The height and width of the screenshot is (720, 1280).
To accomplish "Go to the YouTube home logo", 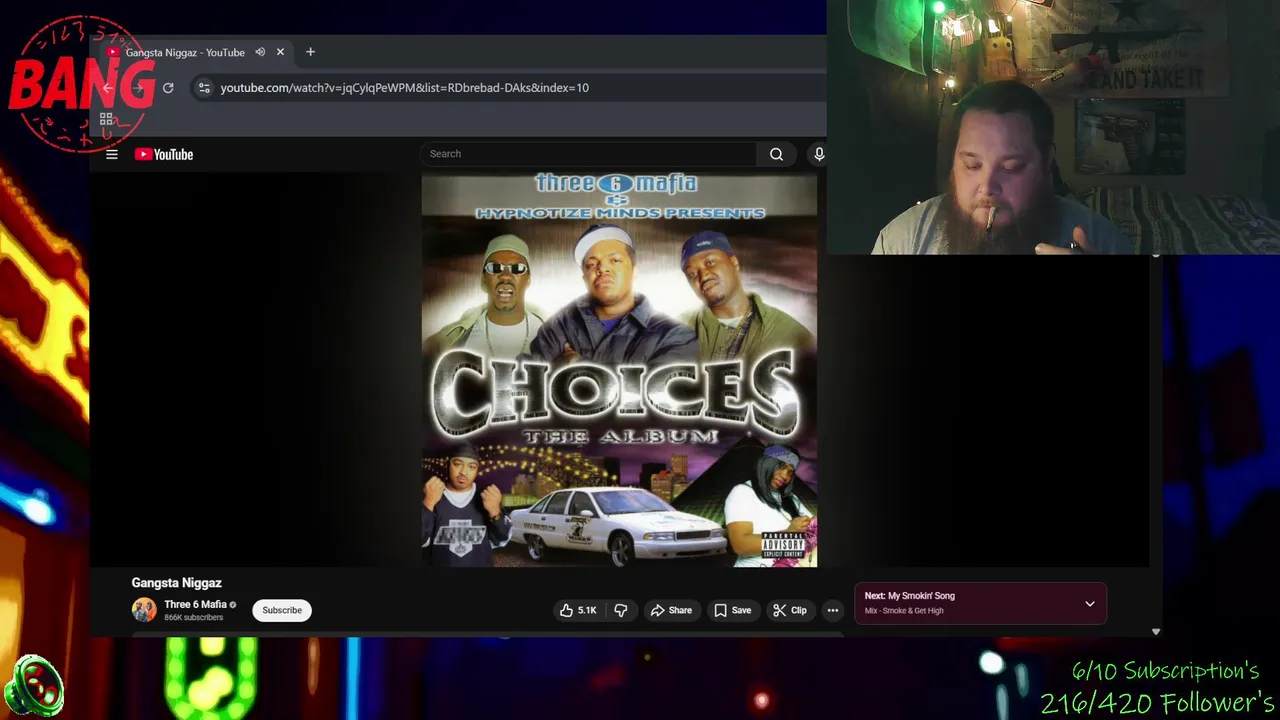I will click(x=164, y=154).
